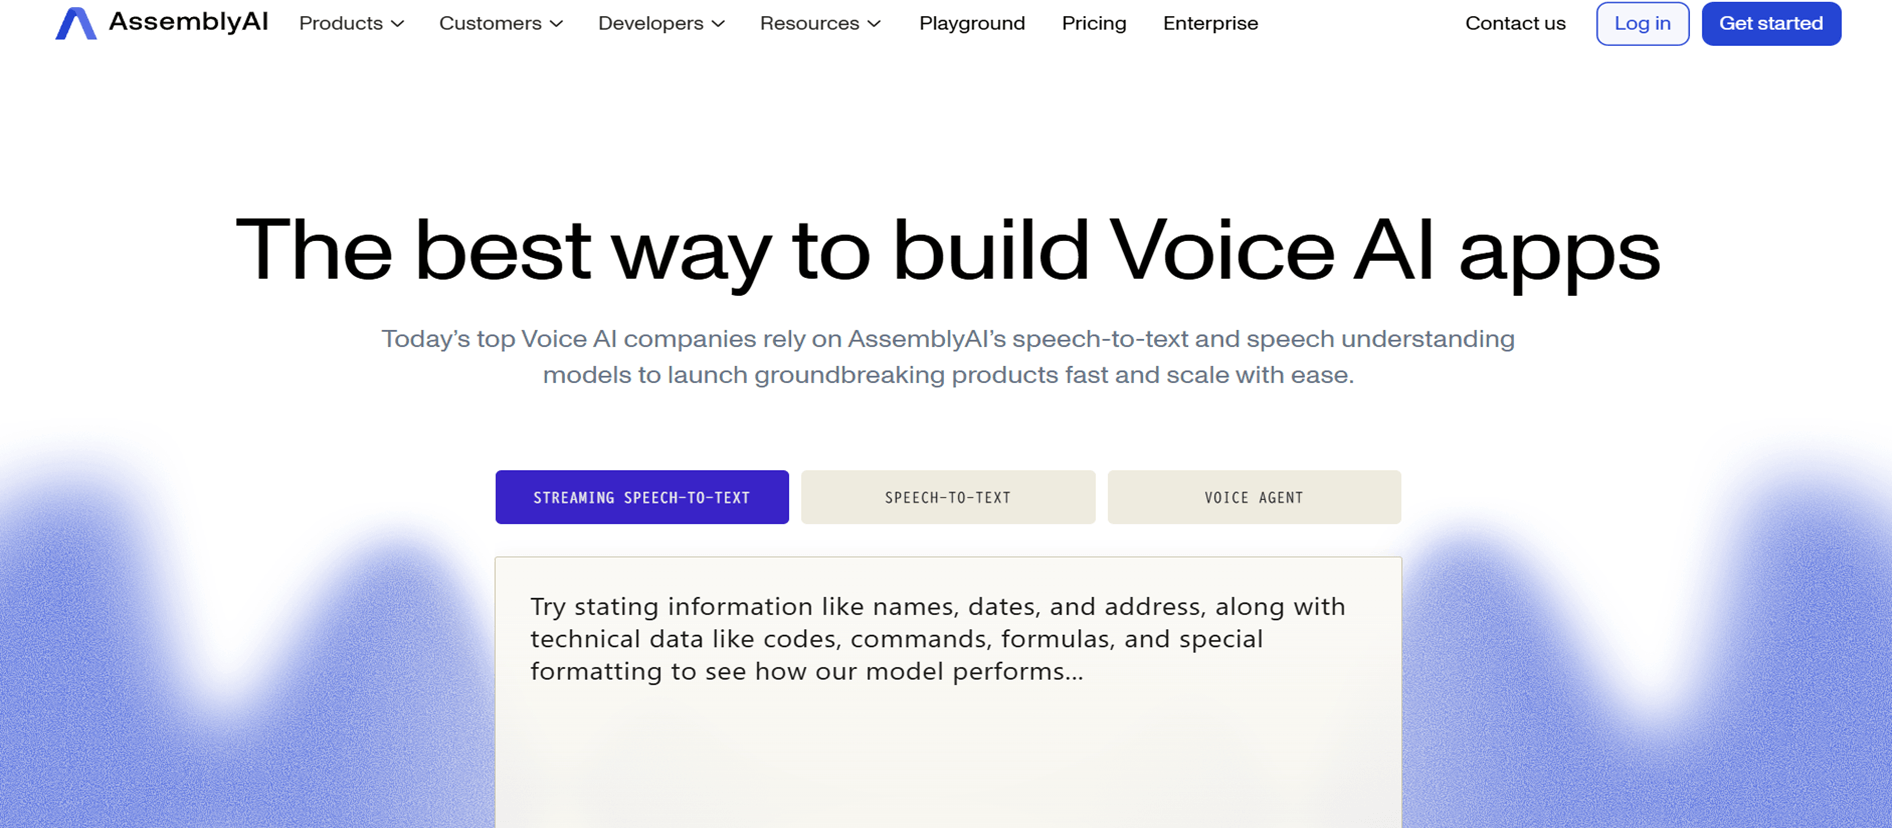Image resolution: width=1892 pixels, height=828 pixels.
Task: Switch to the Speech-to-Text tab
Action: [x=948, y=497]
